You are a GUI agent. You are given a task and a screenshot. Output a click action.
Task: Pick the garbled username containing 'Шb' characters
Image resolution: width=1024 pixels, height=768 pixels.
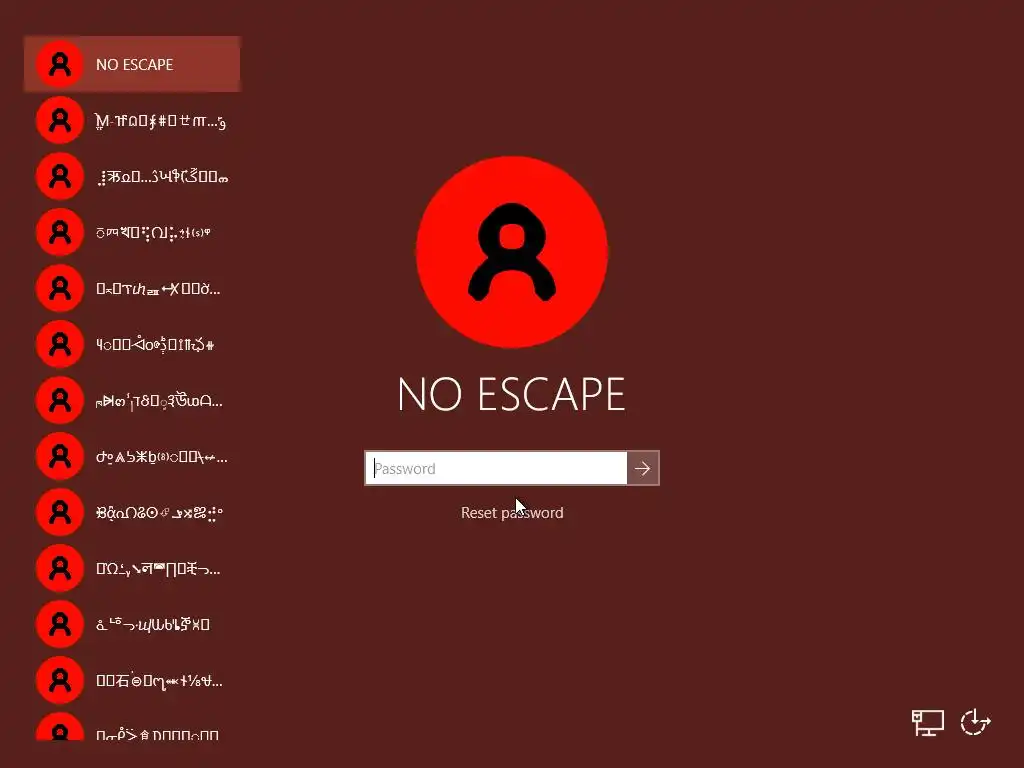click(153, 625)
